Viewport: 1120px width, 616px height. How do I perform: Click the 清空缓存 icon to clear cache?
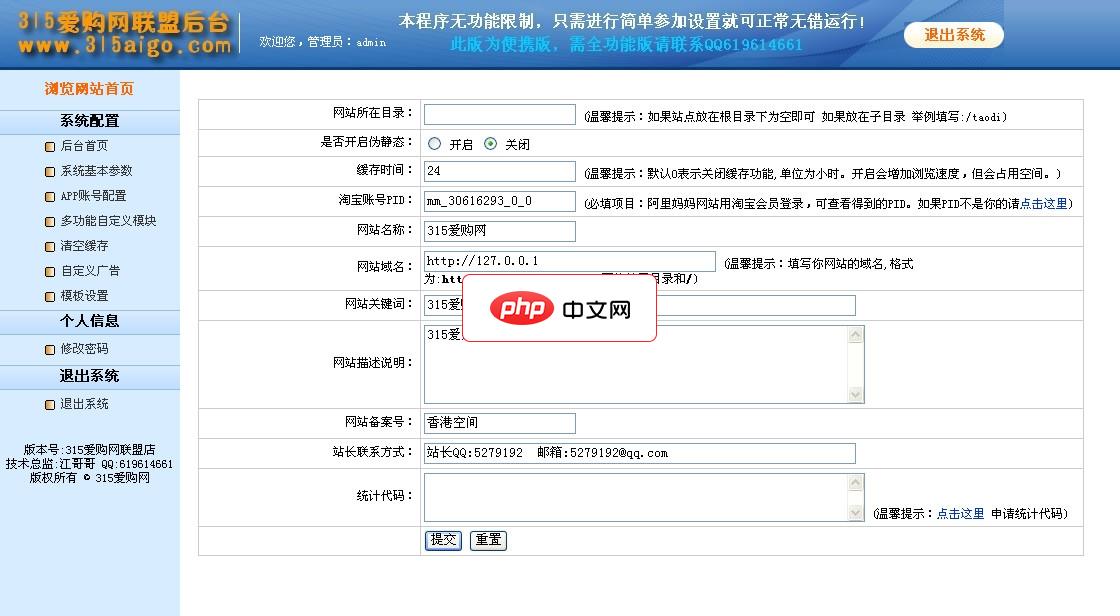(x=50, y=246)
